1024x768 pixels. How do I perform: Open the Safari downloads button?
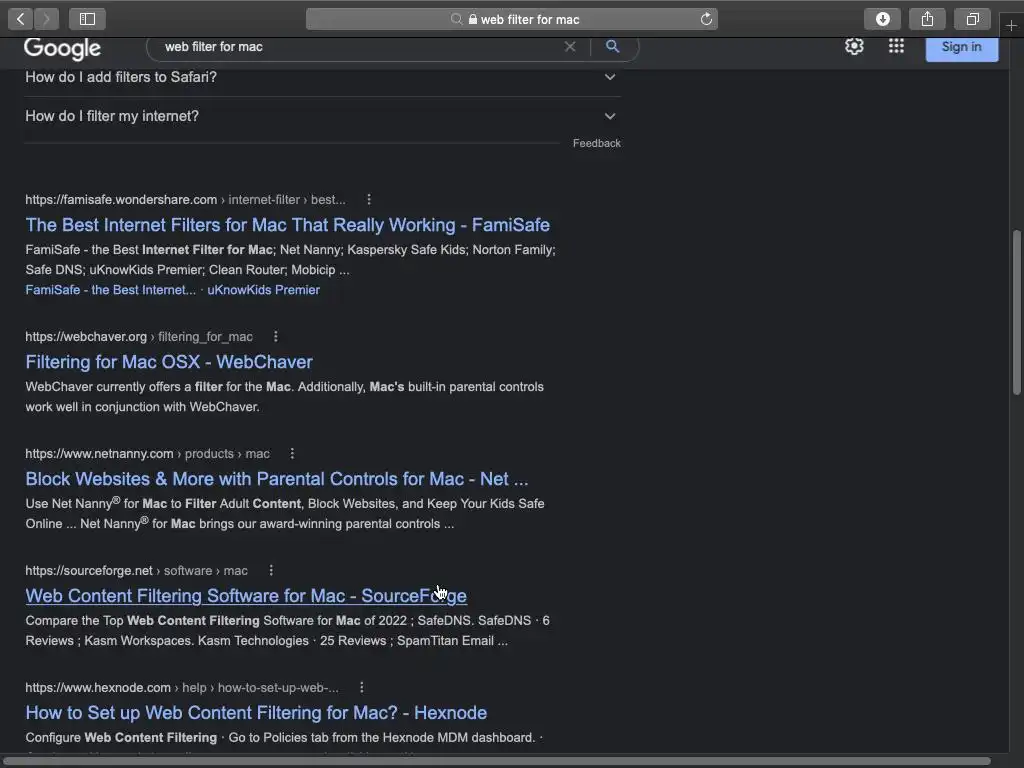(x=882, y=19)
